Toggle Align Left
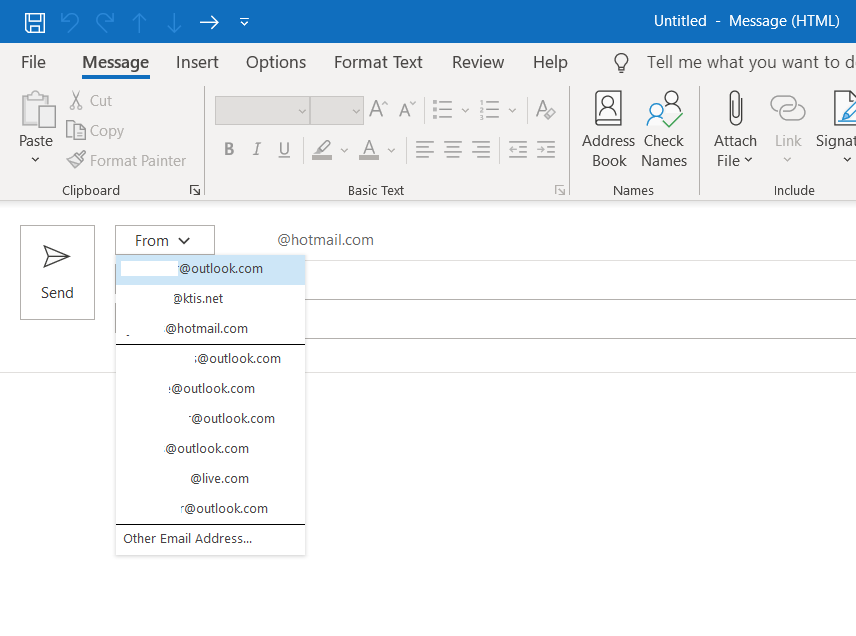 point(425,149)
